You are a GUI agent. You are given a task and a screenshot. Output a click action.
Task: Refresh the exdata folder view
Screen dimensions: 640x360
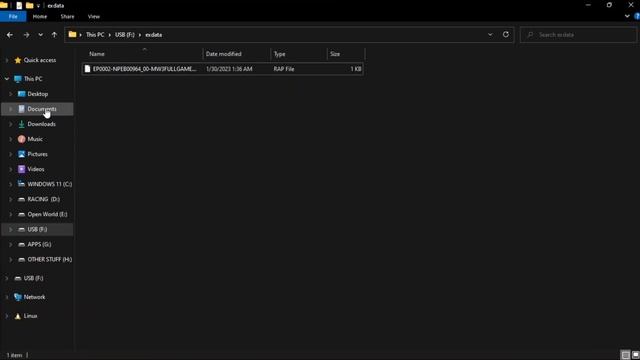click(506, 35)
